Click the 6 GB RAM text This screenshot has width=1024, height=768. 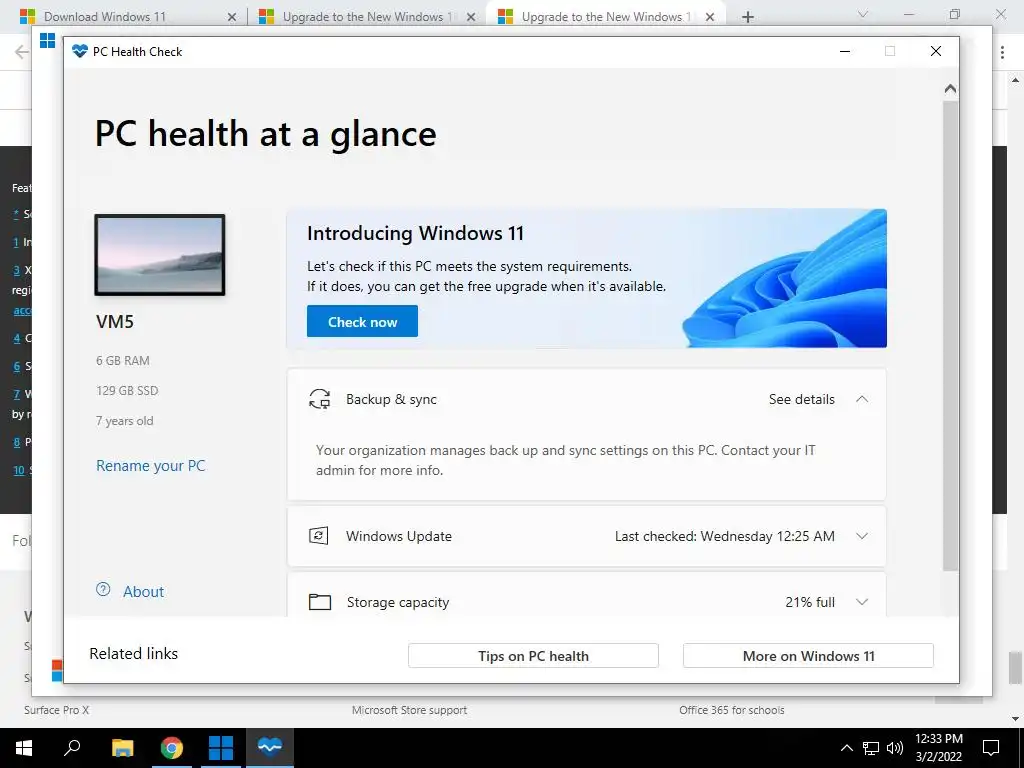123,360
